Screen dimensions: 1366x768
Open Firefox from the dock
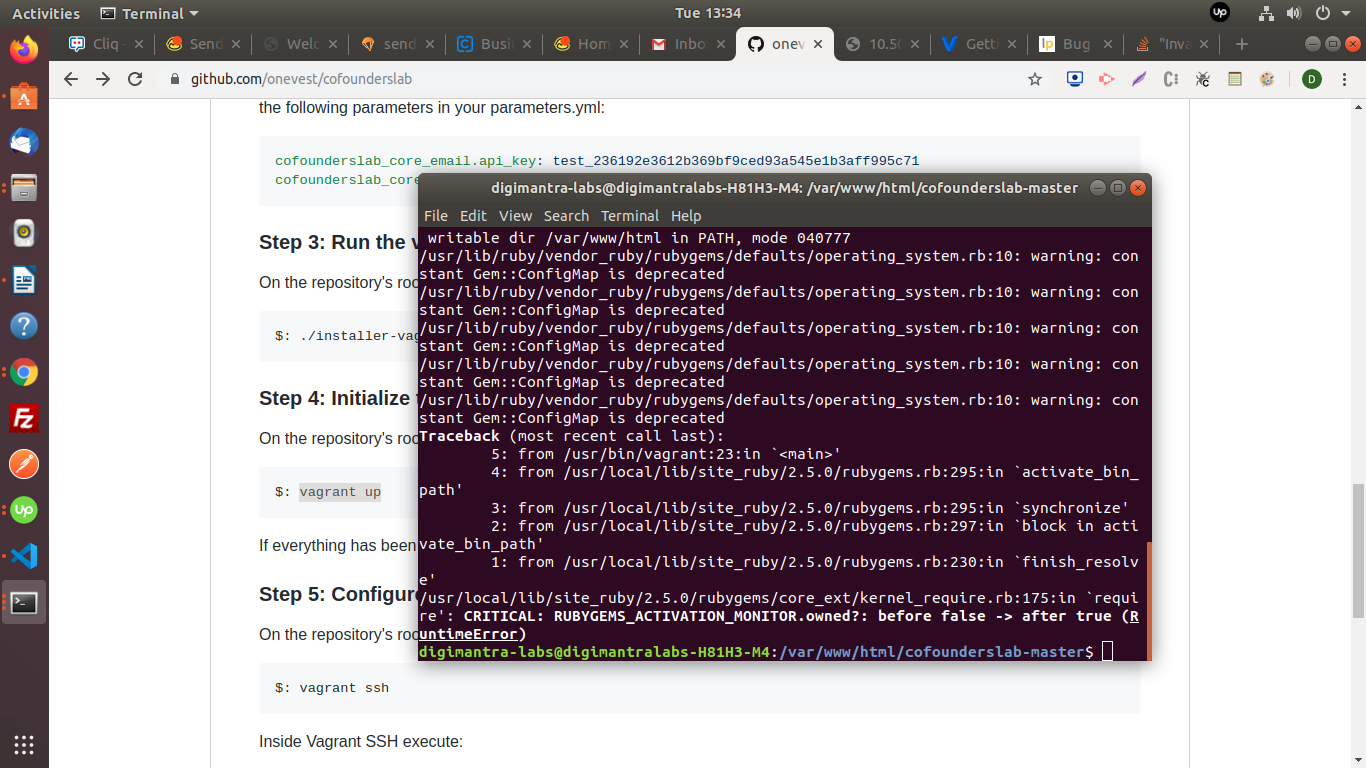point(24,49)
